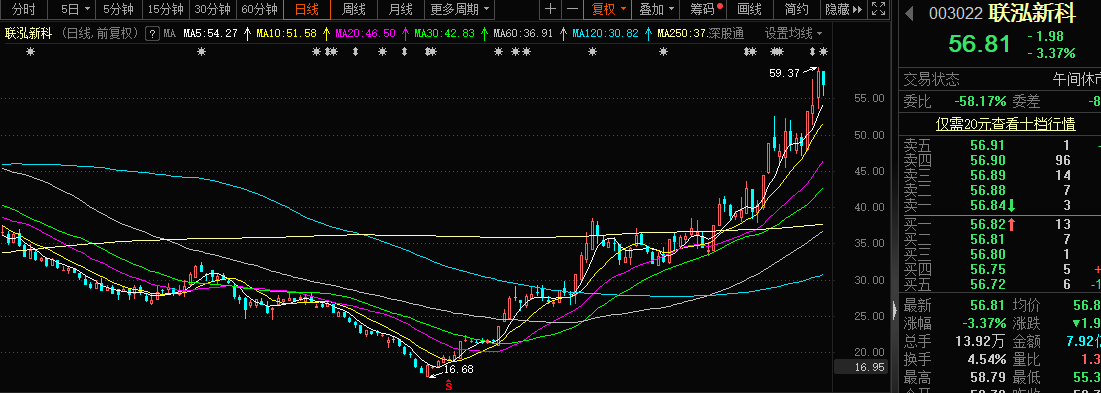This screenshot has height=393, width=1101.
Task: Click the 画线 draw line button
Action: 750,9
